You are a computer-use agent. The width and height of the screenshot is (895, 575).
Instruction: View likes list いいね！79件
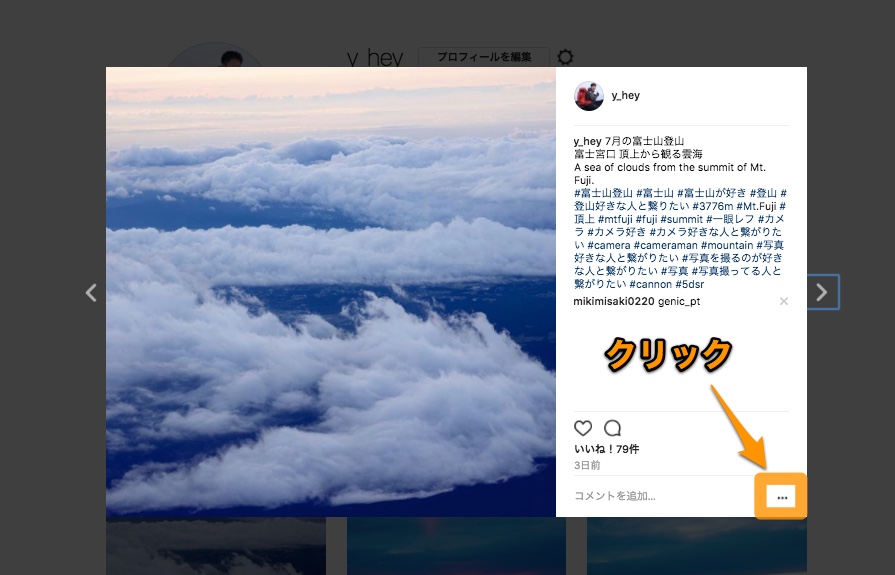click(606, 449)
